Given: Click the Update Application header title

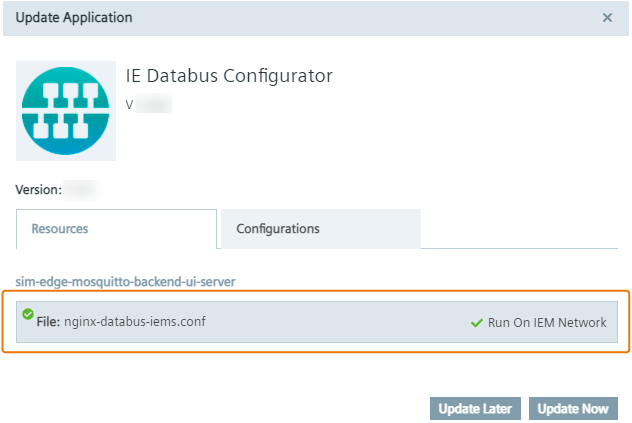Looking at the screenshot, I should [x=73, y=18].
